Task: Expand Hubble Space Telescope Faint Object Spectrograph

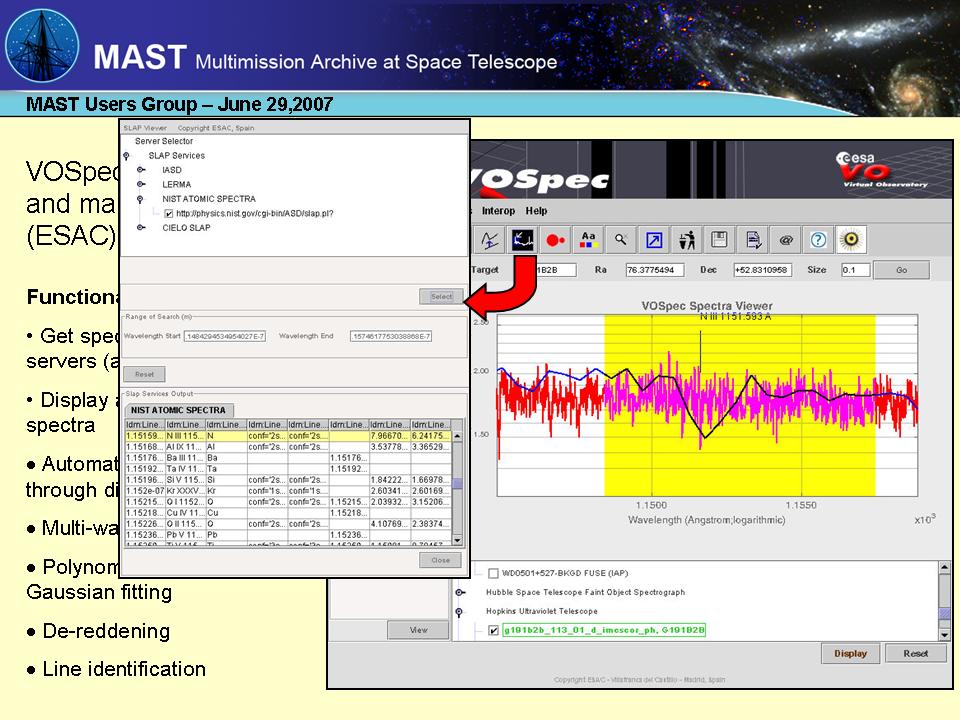Action: (x=460, y=593)
